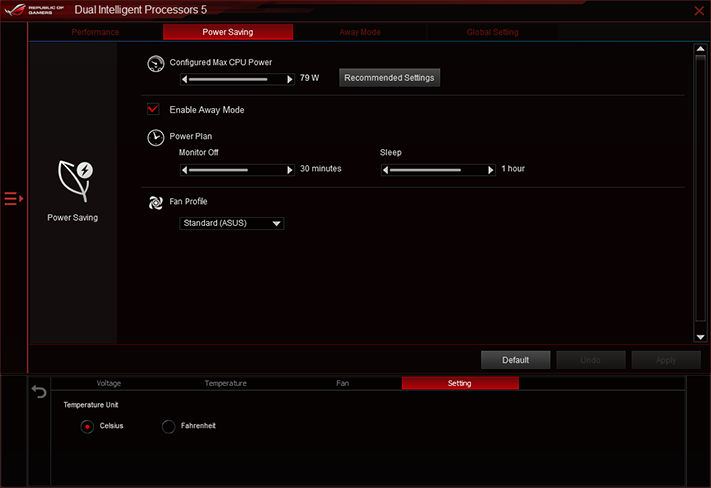The height and width of the screenshot is (488, 711).
Task: Click the Sleep slider track
Action: 438,170
